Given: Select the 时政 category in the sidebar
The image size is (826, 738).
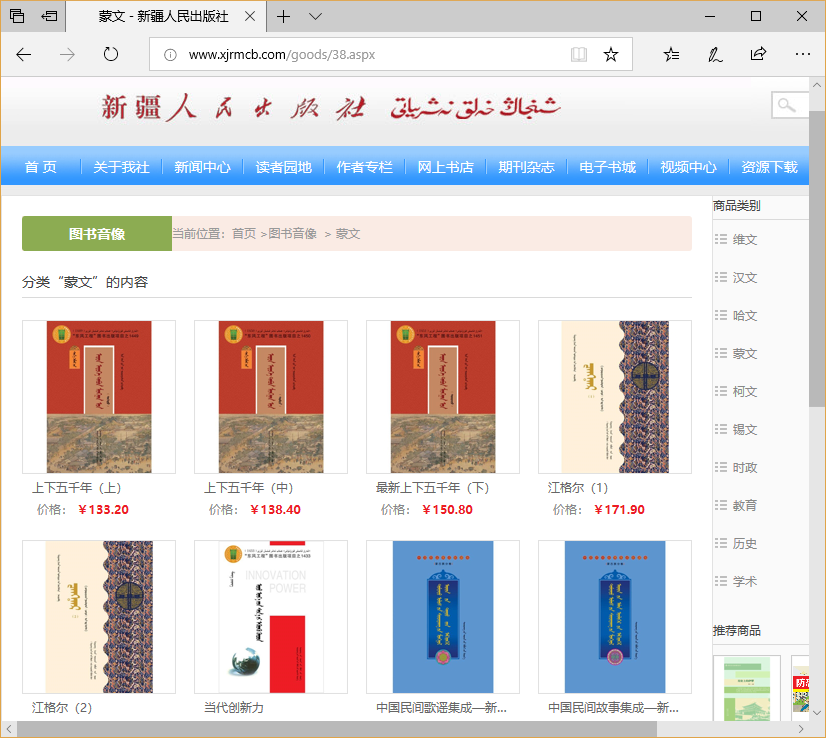Looking at the screenshot, I should click(745, 467).
